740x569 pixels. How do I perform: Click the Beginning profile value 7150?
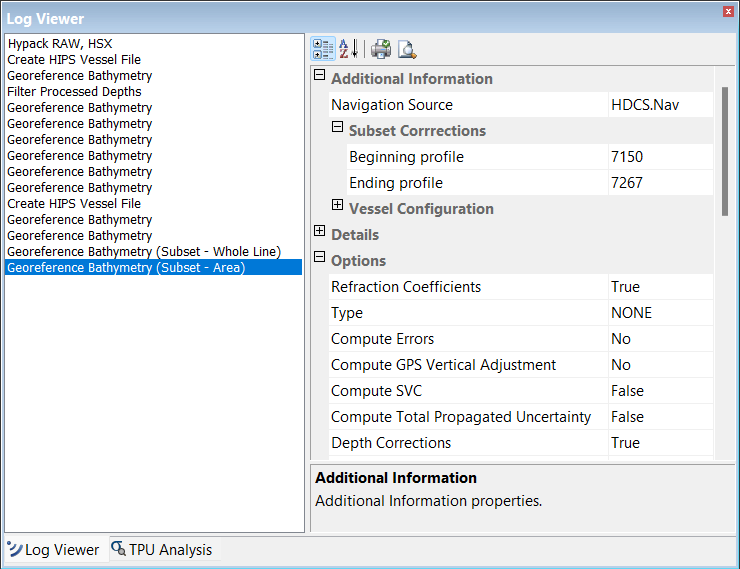[627, 157]
